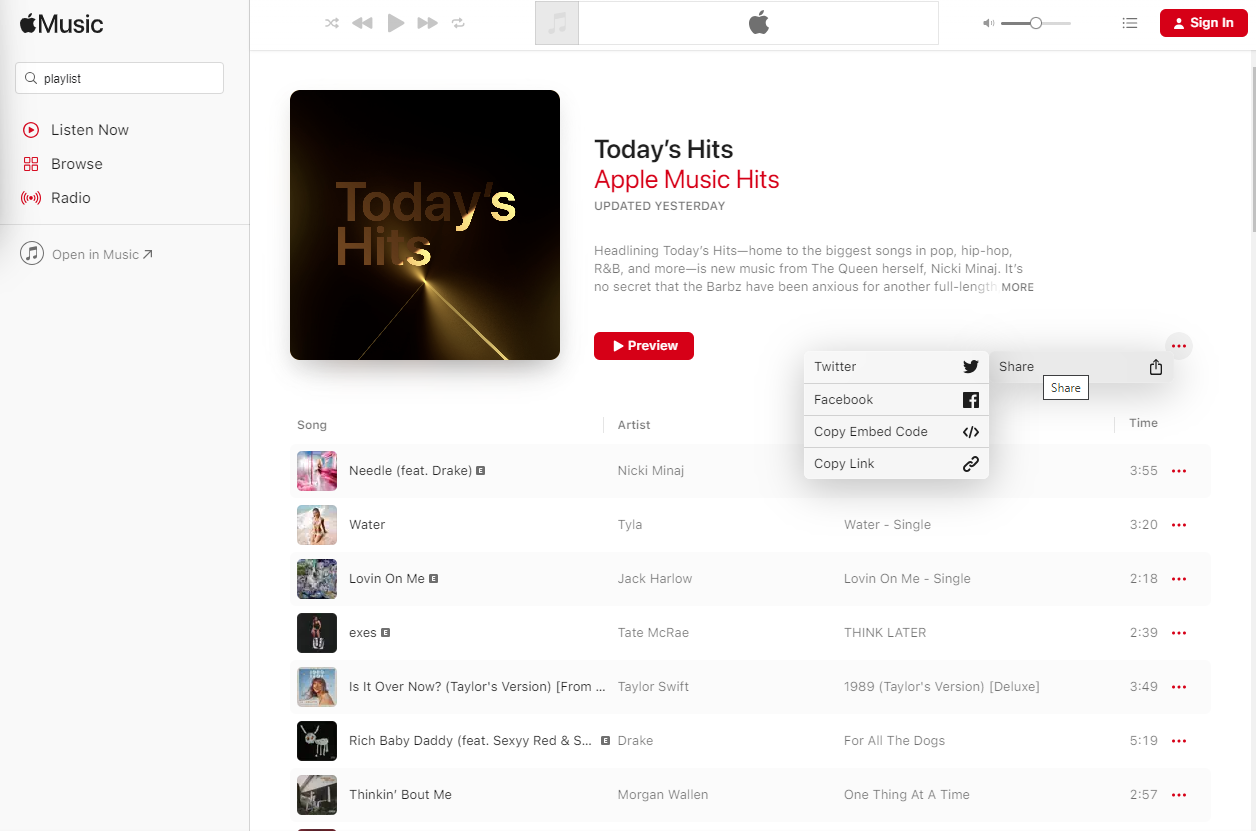Click the play button in top bar
Viewport: 1256px width, 831px height.
click(396, 23)
